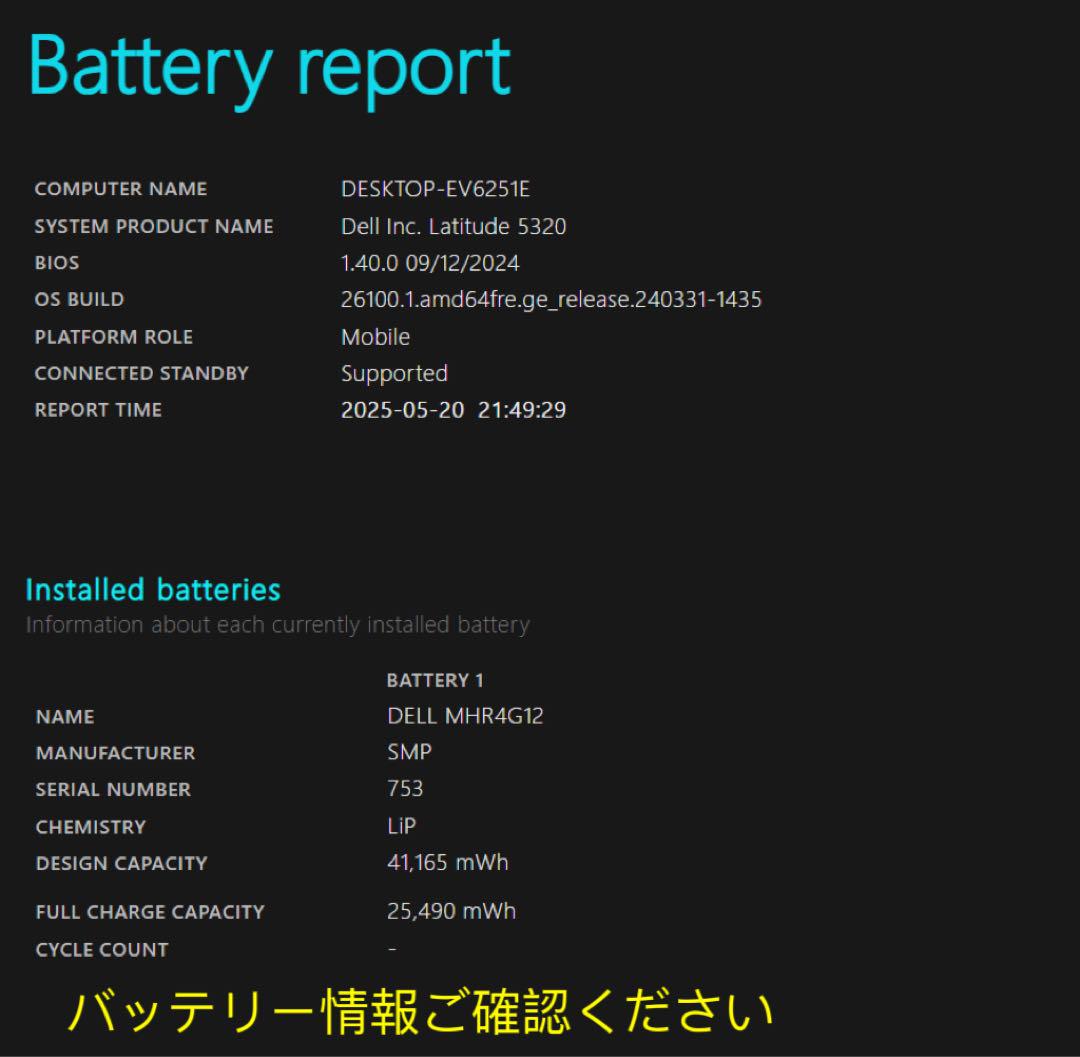
Task: Click chemistry value LiP
Action: click(x=402, y=826)
